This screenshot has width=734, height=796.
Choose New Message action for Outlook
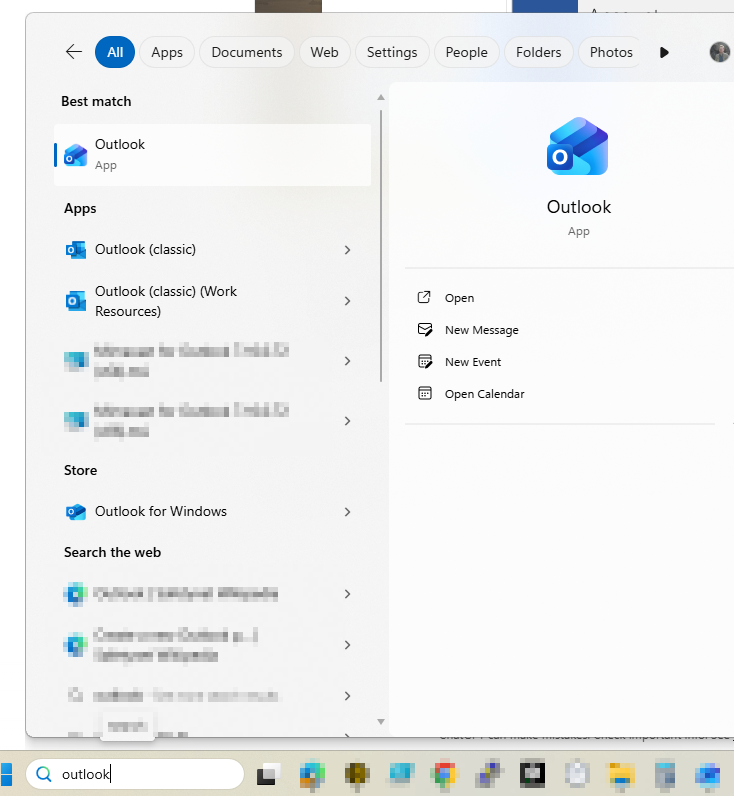481,330
